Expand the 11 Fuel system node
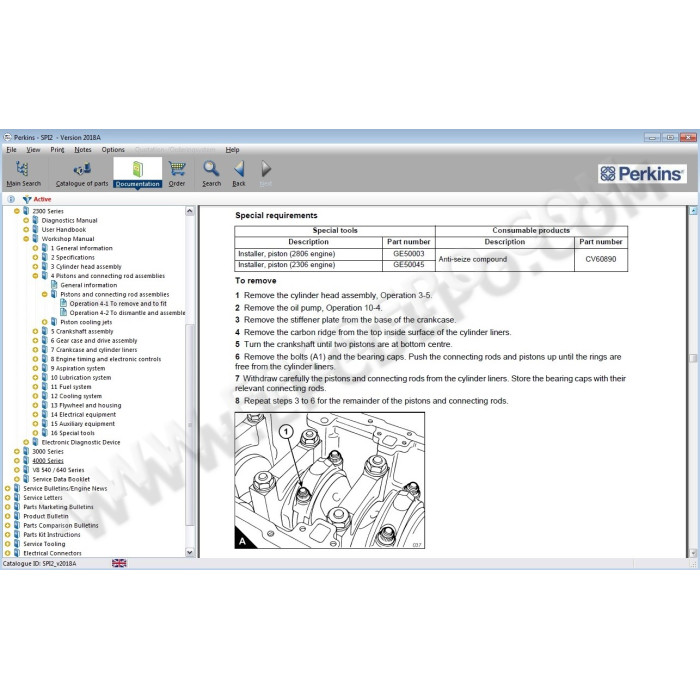 point(35,387)
